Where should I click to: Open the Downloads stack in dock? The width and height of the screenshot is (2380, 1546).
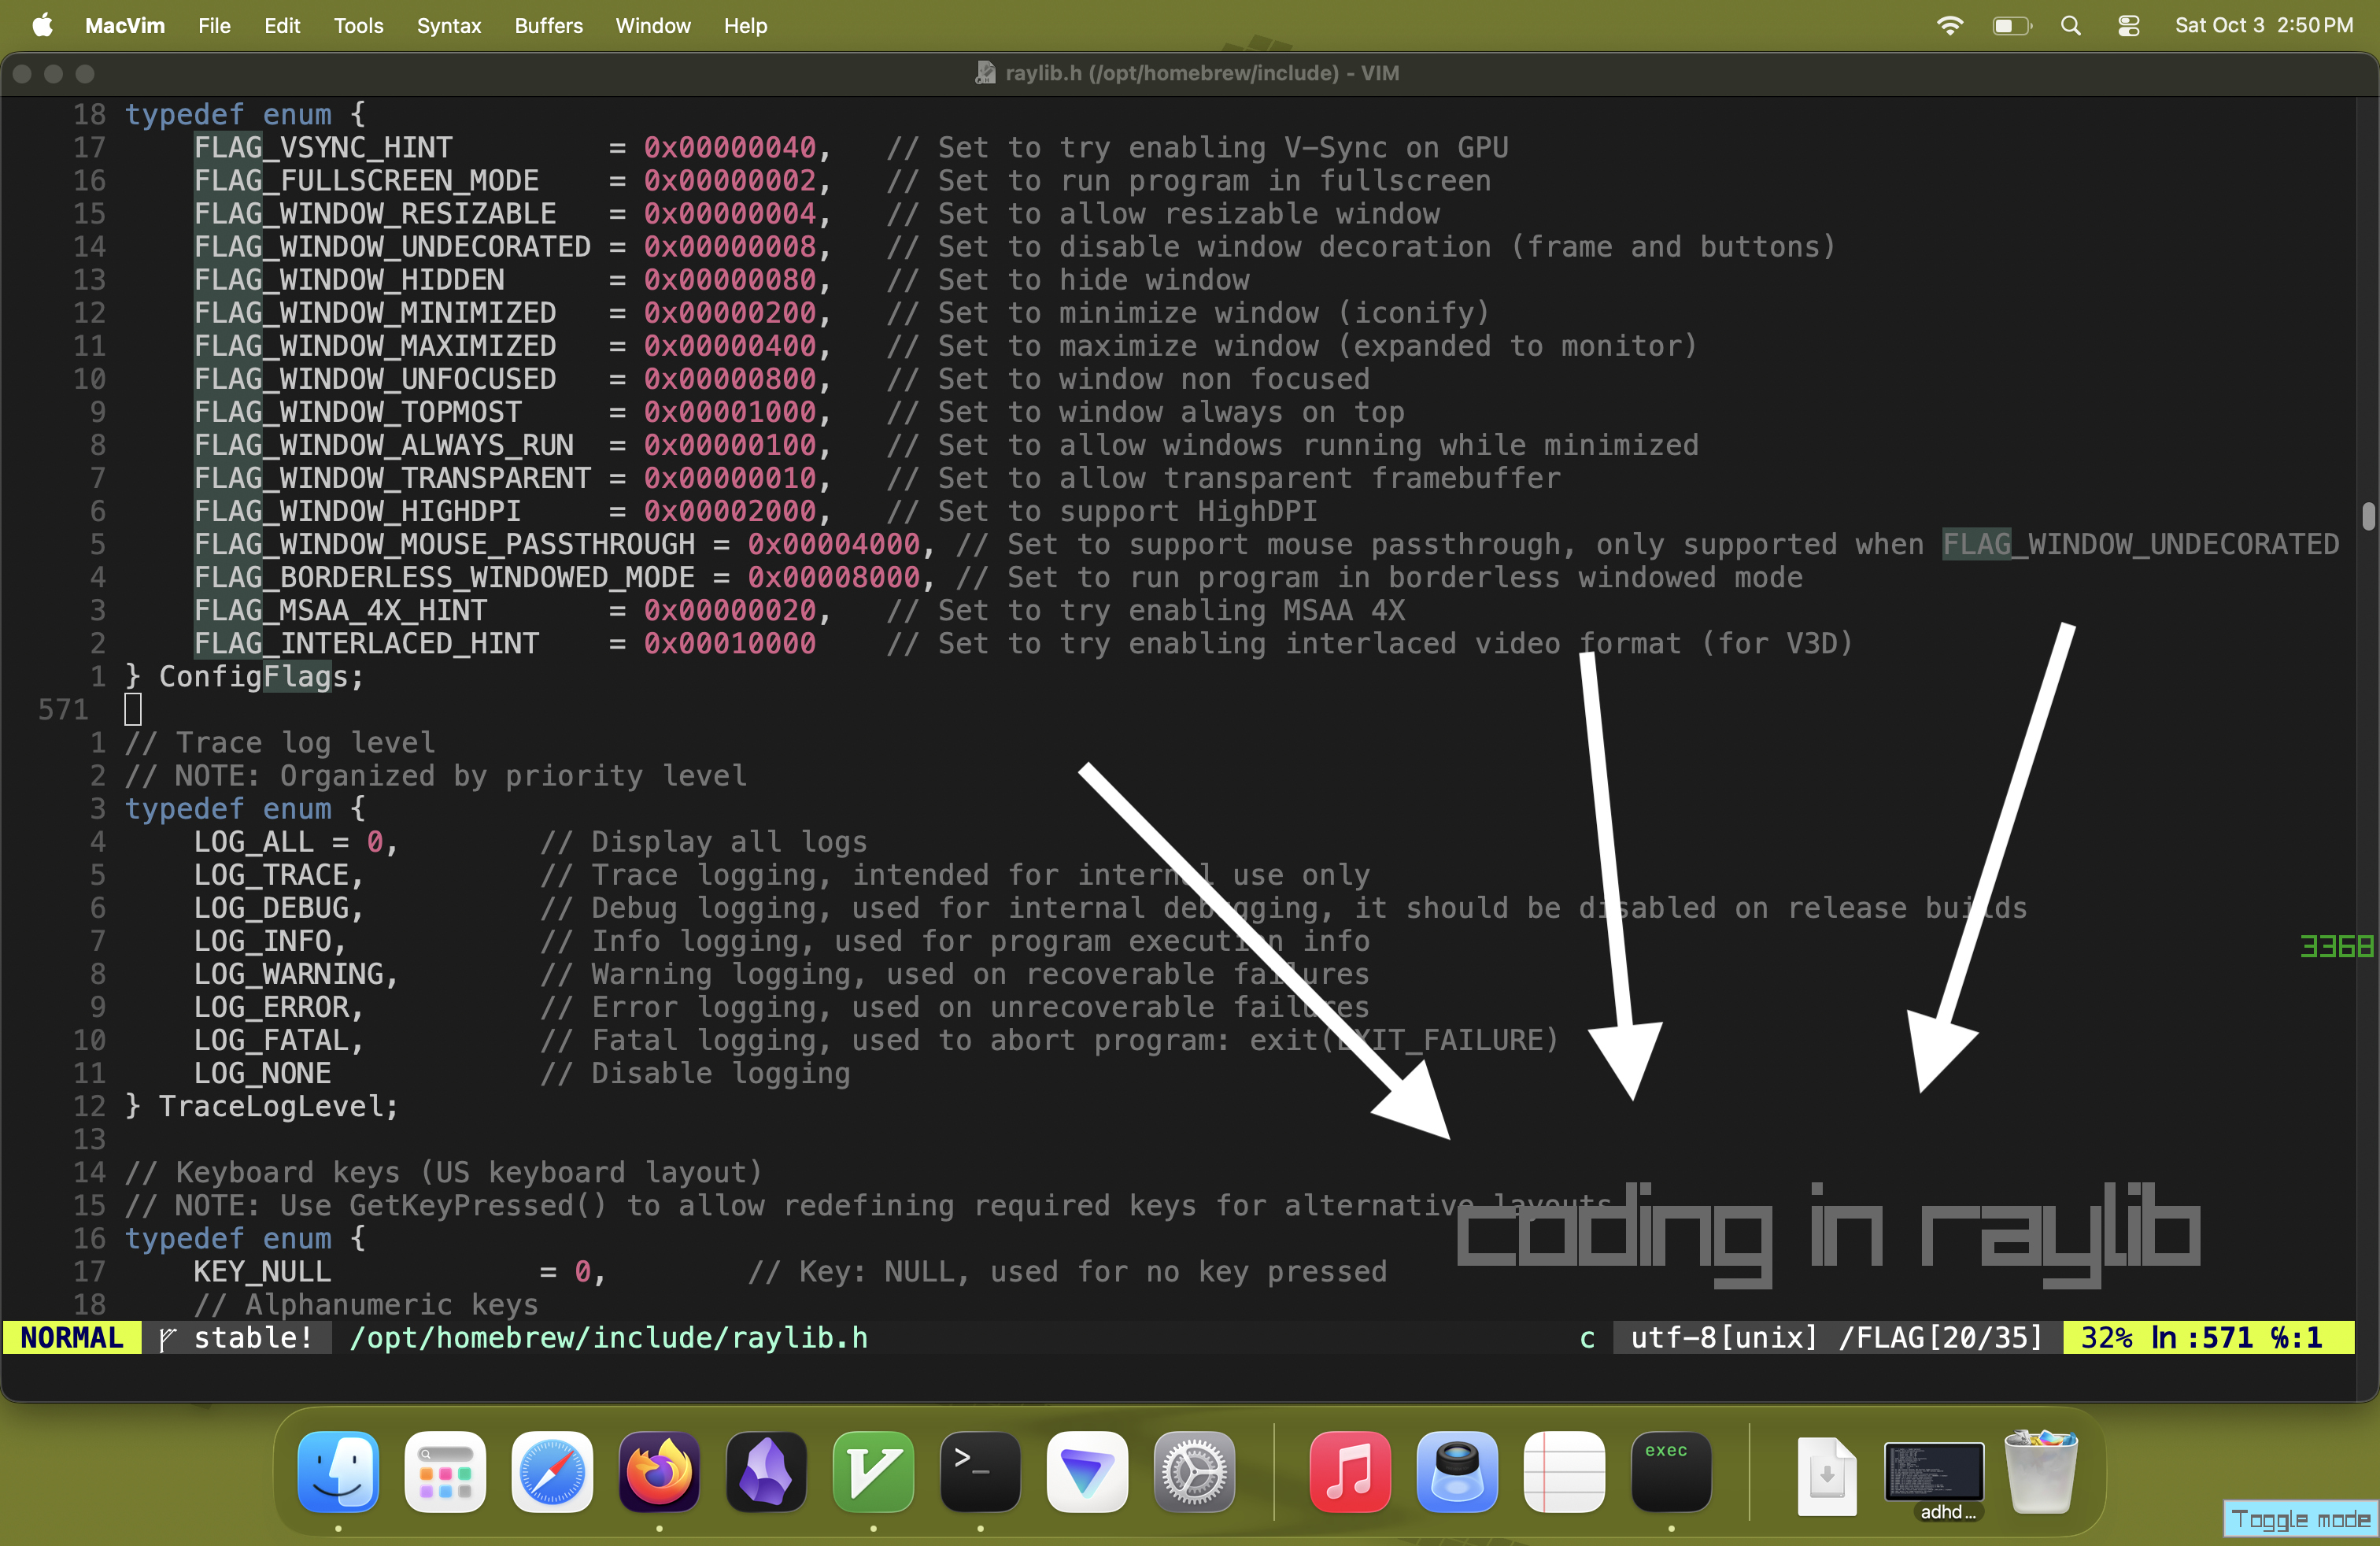click(x=1827, y=1475)
